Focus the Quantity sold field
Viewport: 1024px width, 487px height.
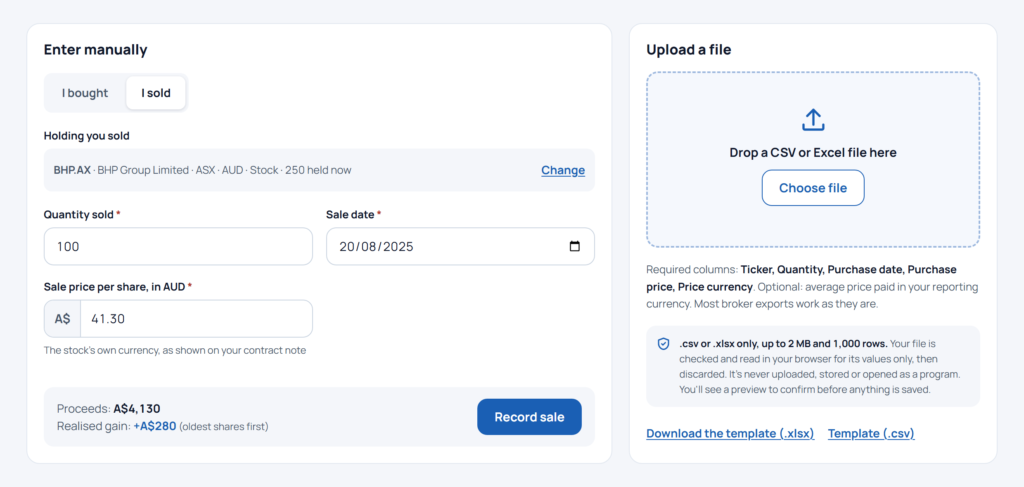[178, 246]
